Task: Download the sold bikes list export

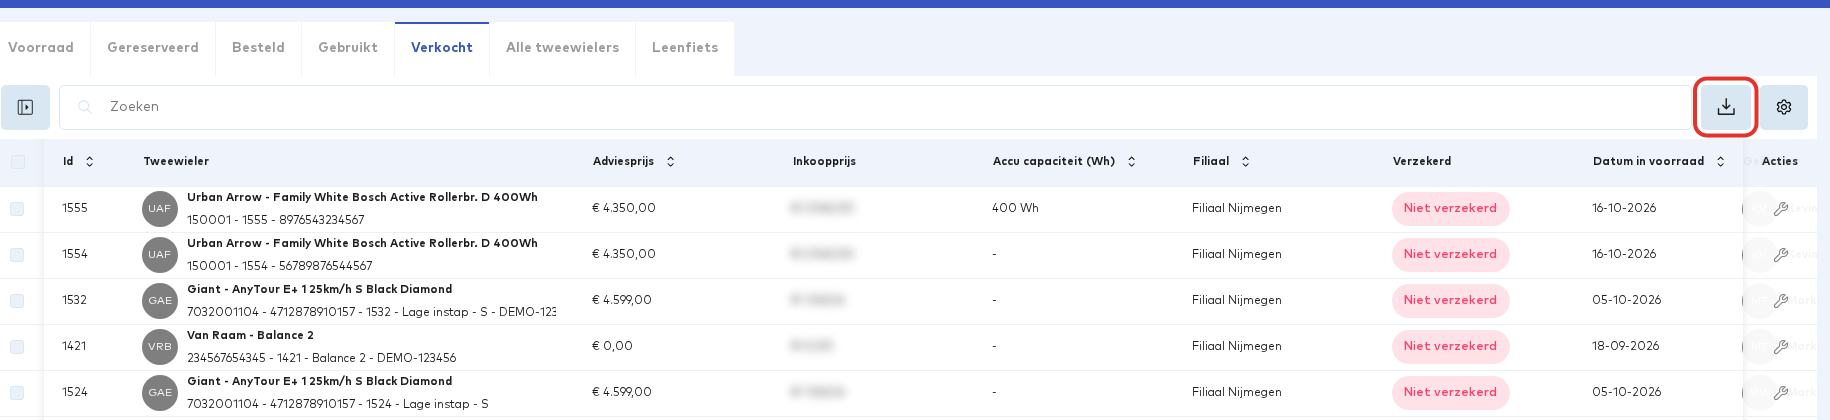Action: pyautogui.click(x=1726, y=107)
